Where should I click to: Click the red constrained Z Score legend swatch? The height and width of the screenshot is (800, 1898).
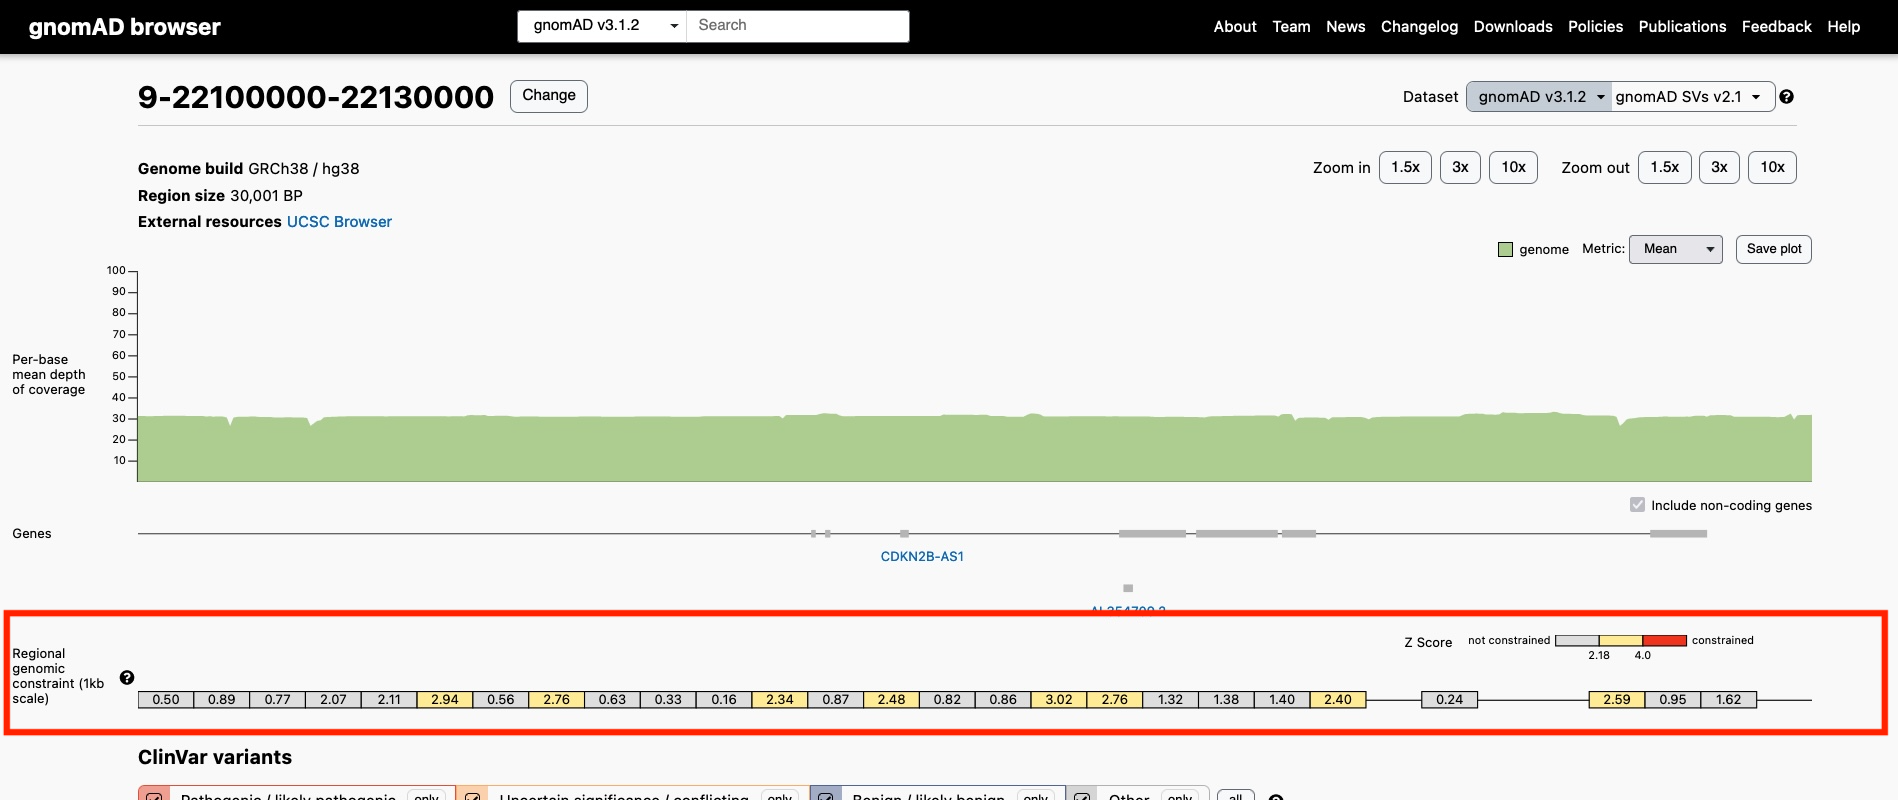click(1664, 641)
